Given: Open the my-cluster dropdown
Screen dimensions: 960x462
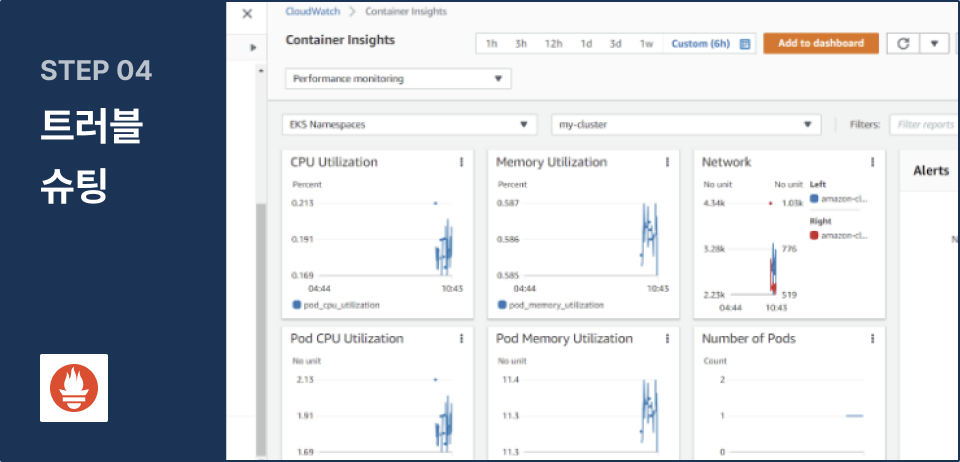Looking at the screenshot, I should tap(686, 124).
